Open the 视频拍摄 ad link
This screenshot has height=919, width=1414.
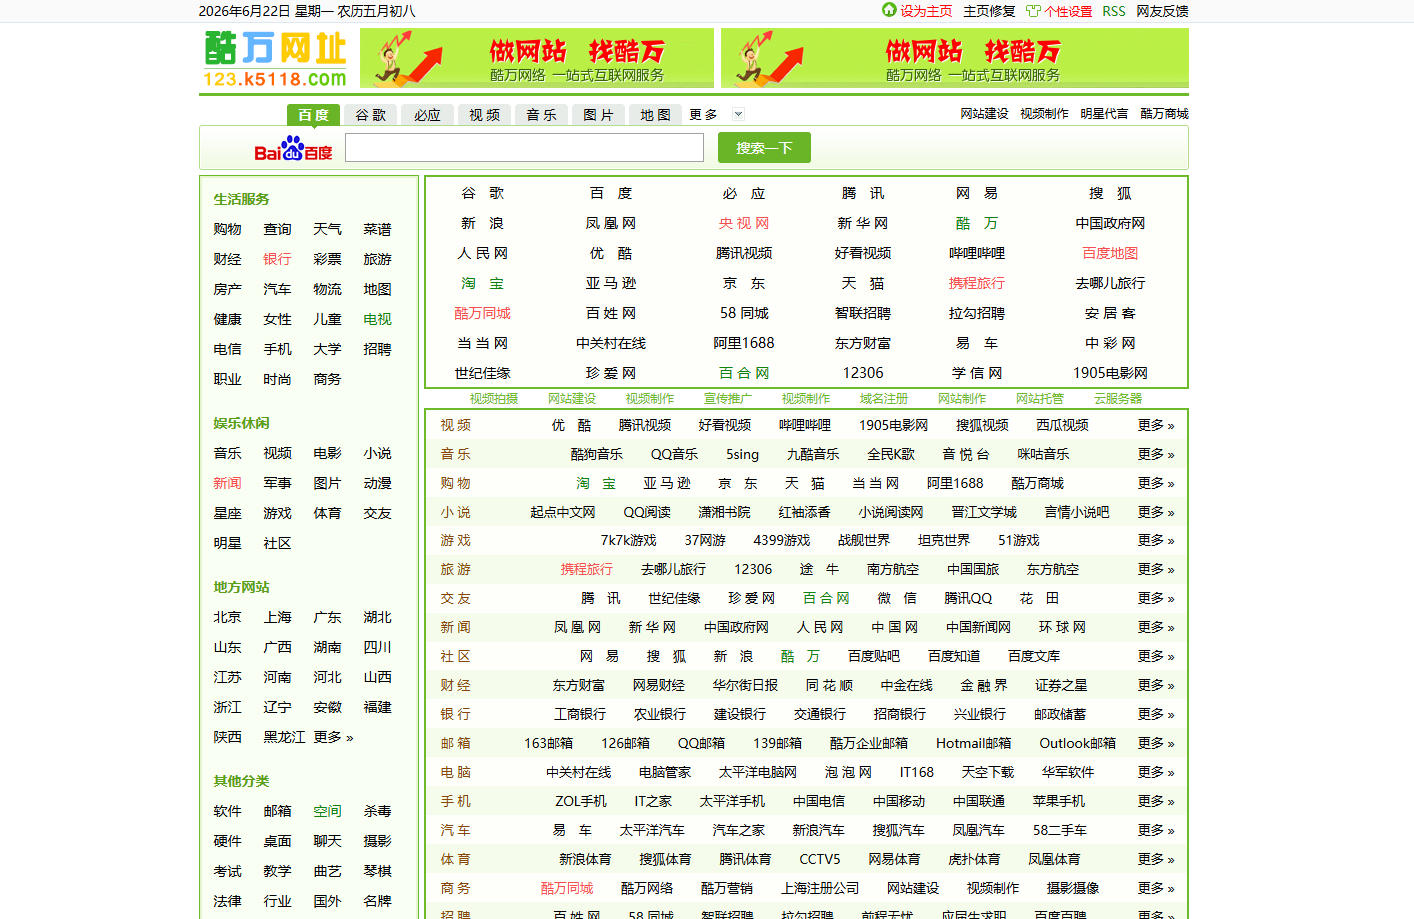pyautogui.click(x=494, y=398)
